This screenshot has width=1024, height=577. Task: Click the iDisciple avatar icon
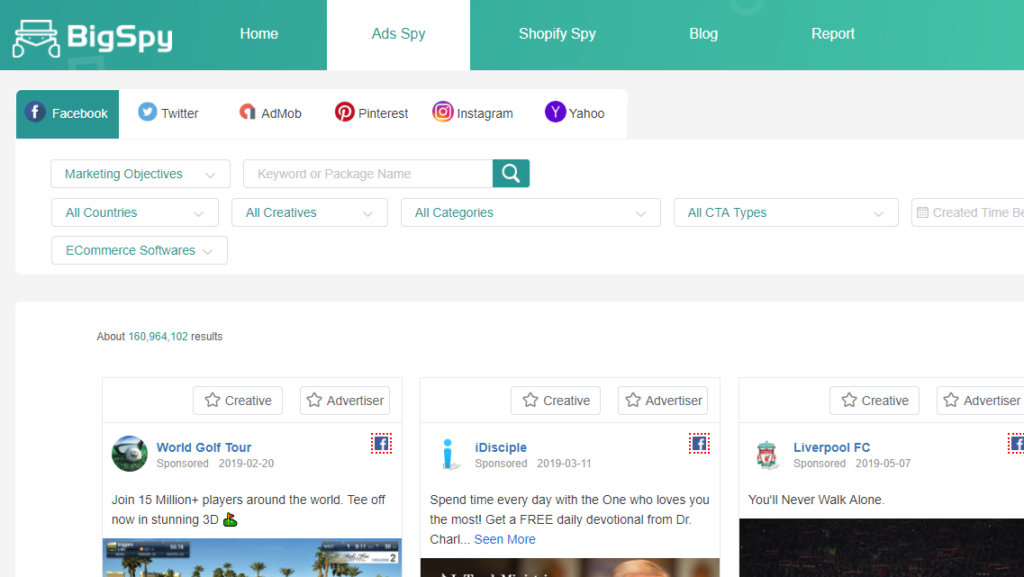(448, 454)
